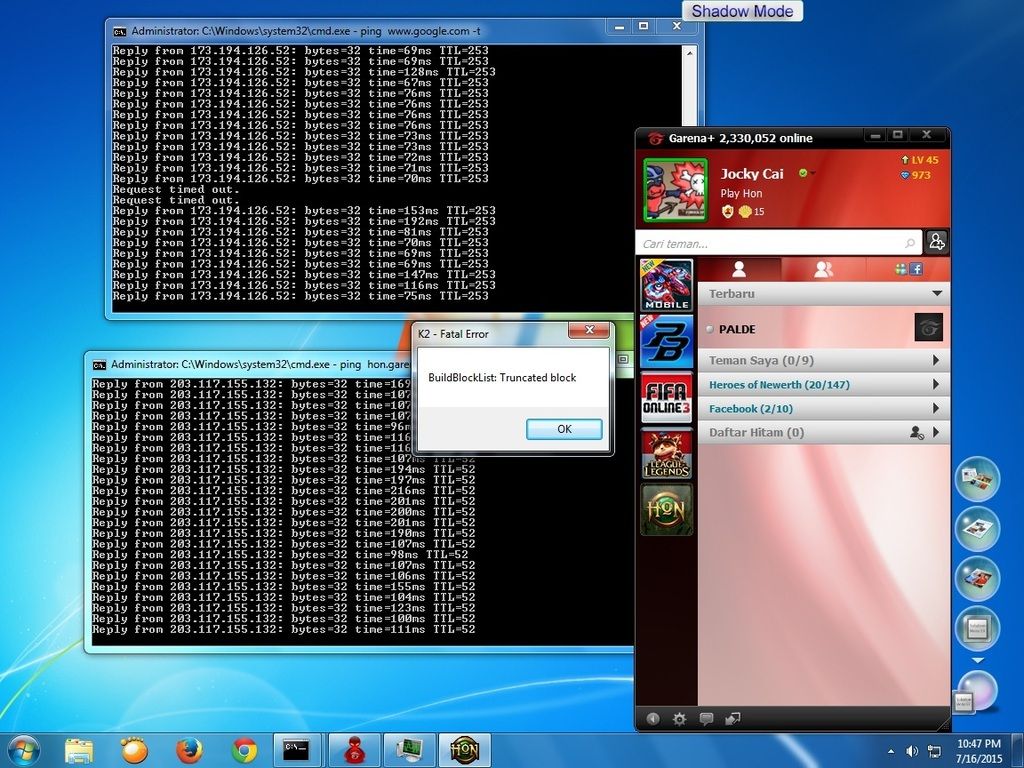Open the Windows Start menu
Viewport: 1024px width, 768px height.
click(x=24, y=750)
